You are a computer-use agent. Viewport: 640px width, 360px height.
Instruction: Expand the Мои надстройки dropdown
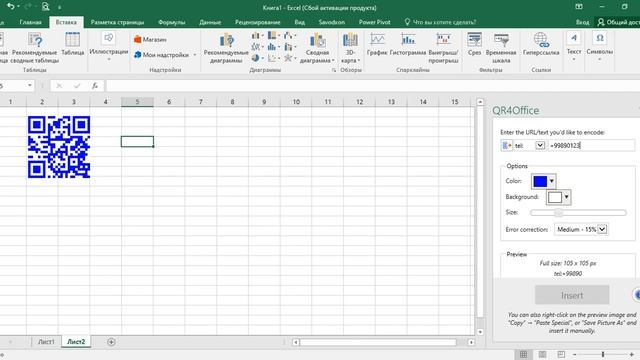(x=195, y=55)
